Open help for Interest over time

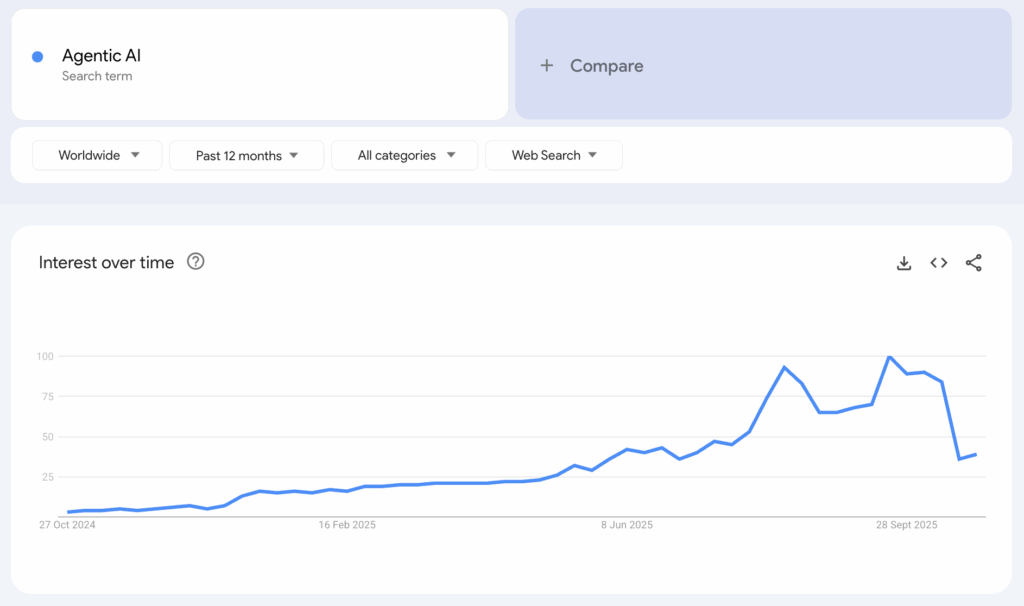point(196,262)
